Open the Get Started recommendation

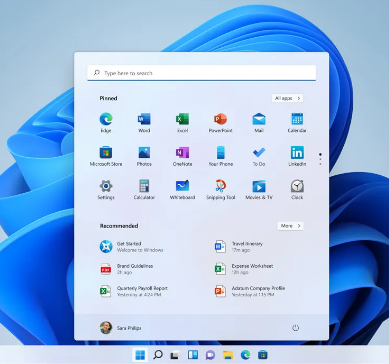pyautogui.click(x=132, y=247)
